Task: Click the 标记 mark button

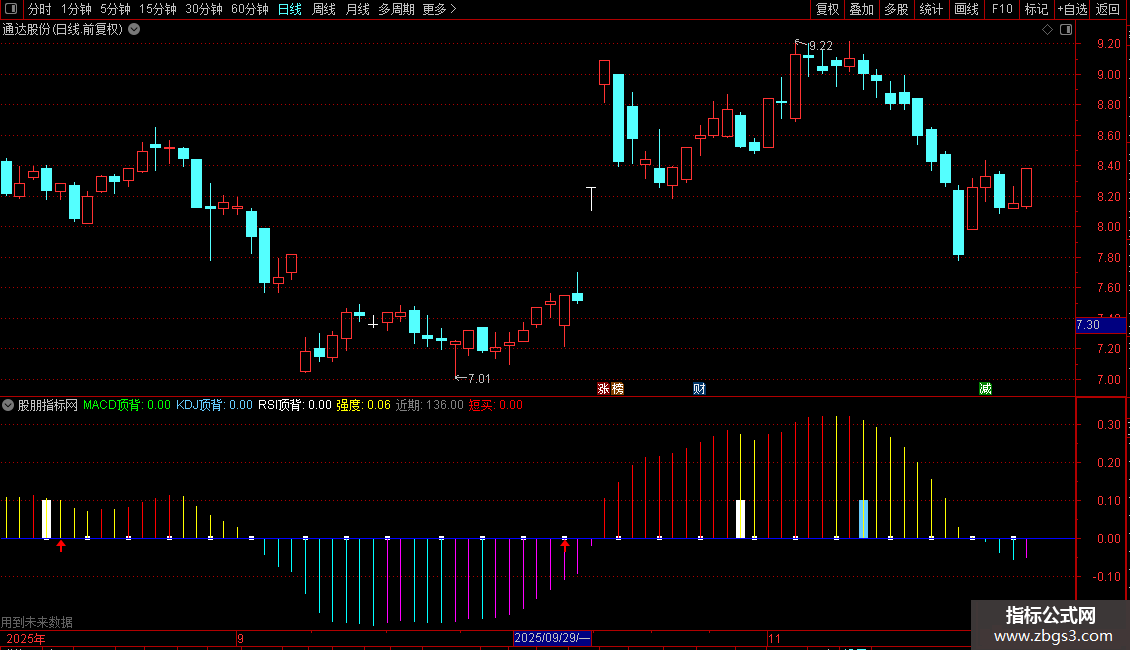Action: (x=1036, y=9)
